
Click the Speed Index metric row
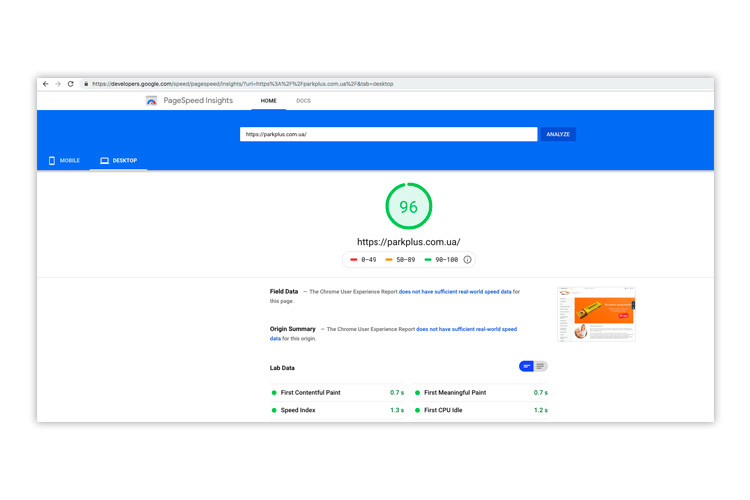[337, 410]
